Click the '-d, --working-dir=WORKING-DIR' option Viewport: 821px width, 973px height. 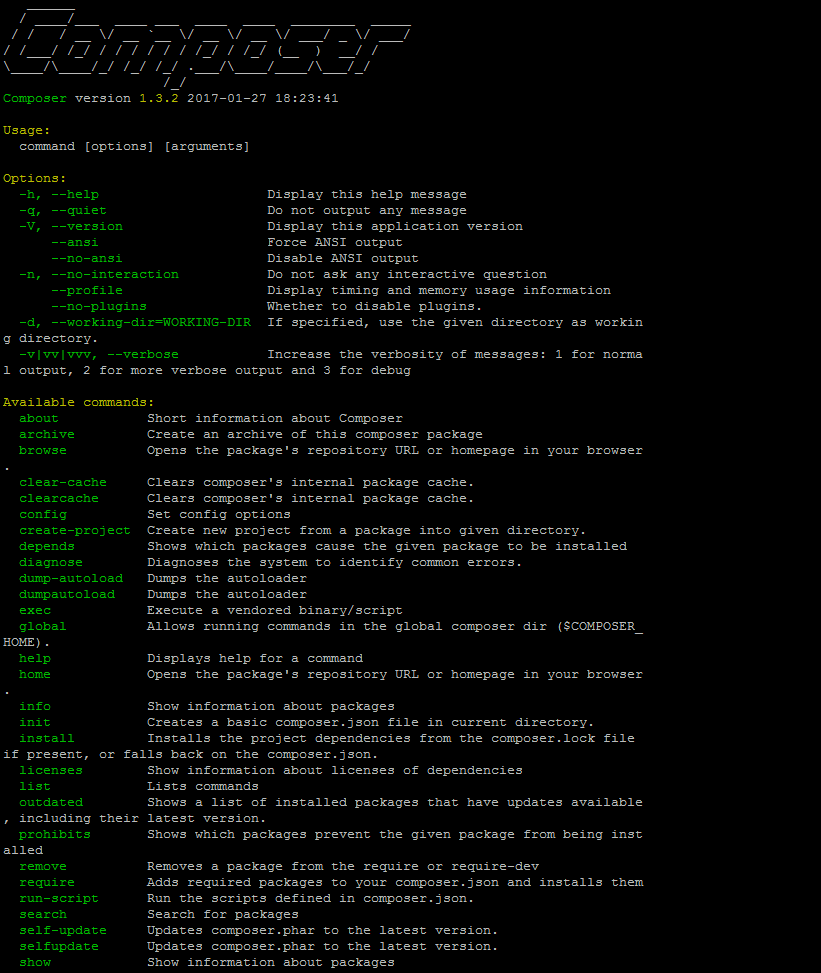tap(135, 322)
